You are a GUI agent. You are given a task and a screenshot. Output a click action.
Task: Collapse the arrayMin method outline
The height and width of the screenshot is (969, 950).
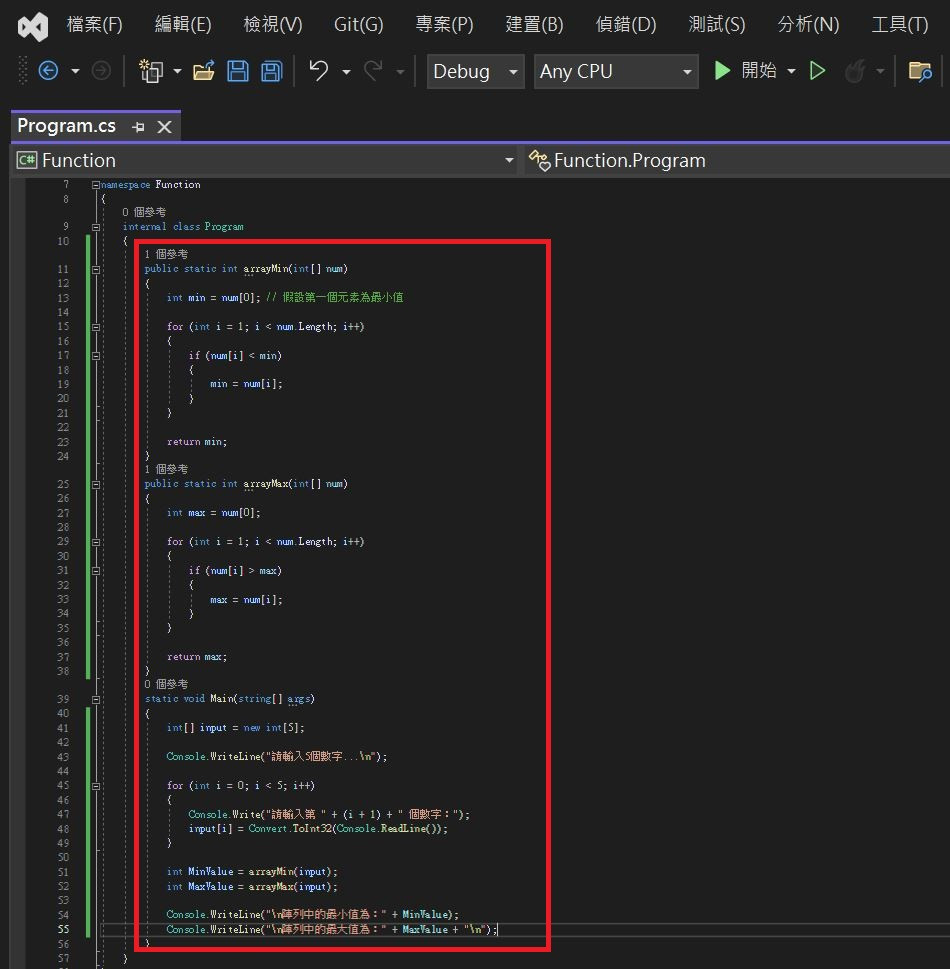(x=96, y=269)
